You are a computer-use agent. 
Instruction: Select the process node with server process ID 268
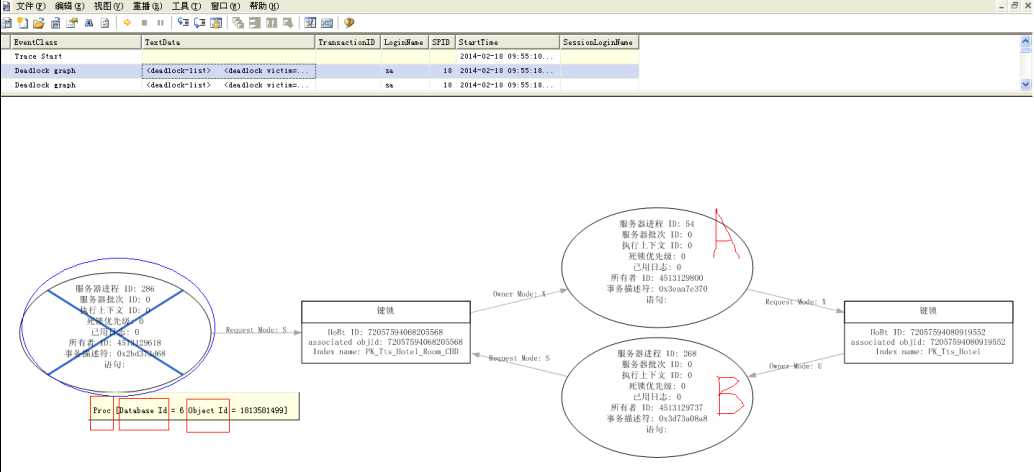(x=656, y=397)
